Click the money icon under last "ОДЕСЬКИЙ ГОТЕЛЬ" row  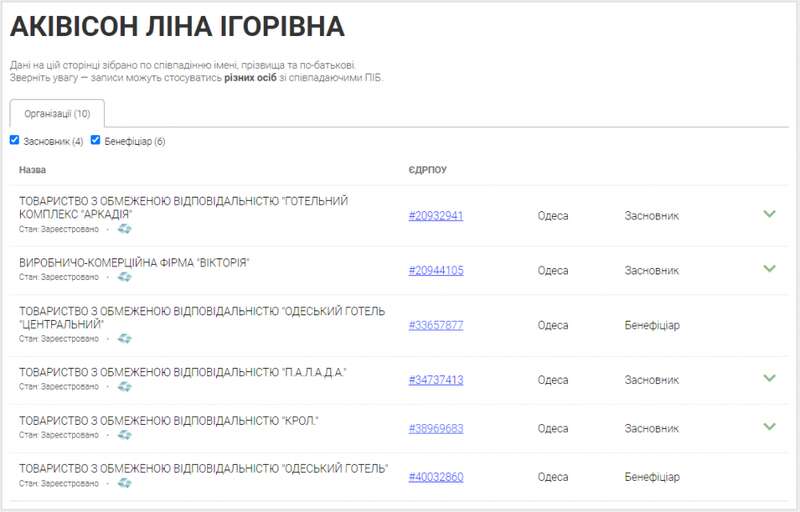click(x=124, y=483)
